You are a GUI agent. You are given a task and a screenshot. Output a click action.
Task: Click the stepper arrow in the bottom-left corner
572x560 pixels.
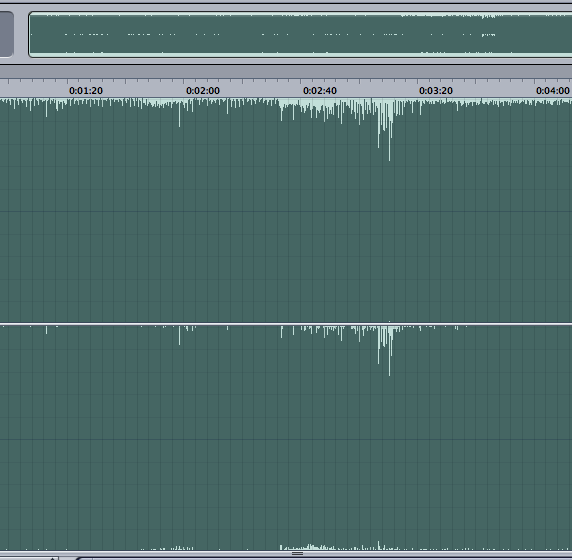[x=52, y=558]
